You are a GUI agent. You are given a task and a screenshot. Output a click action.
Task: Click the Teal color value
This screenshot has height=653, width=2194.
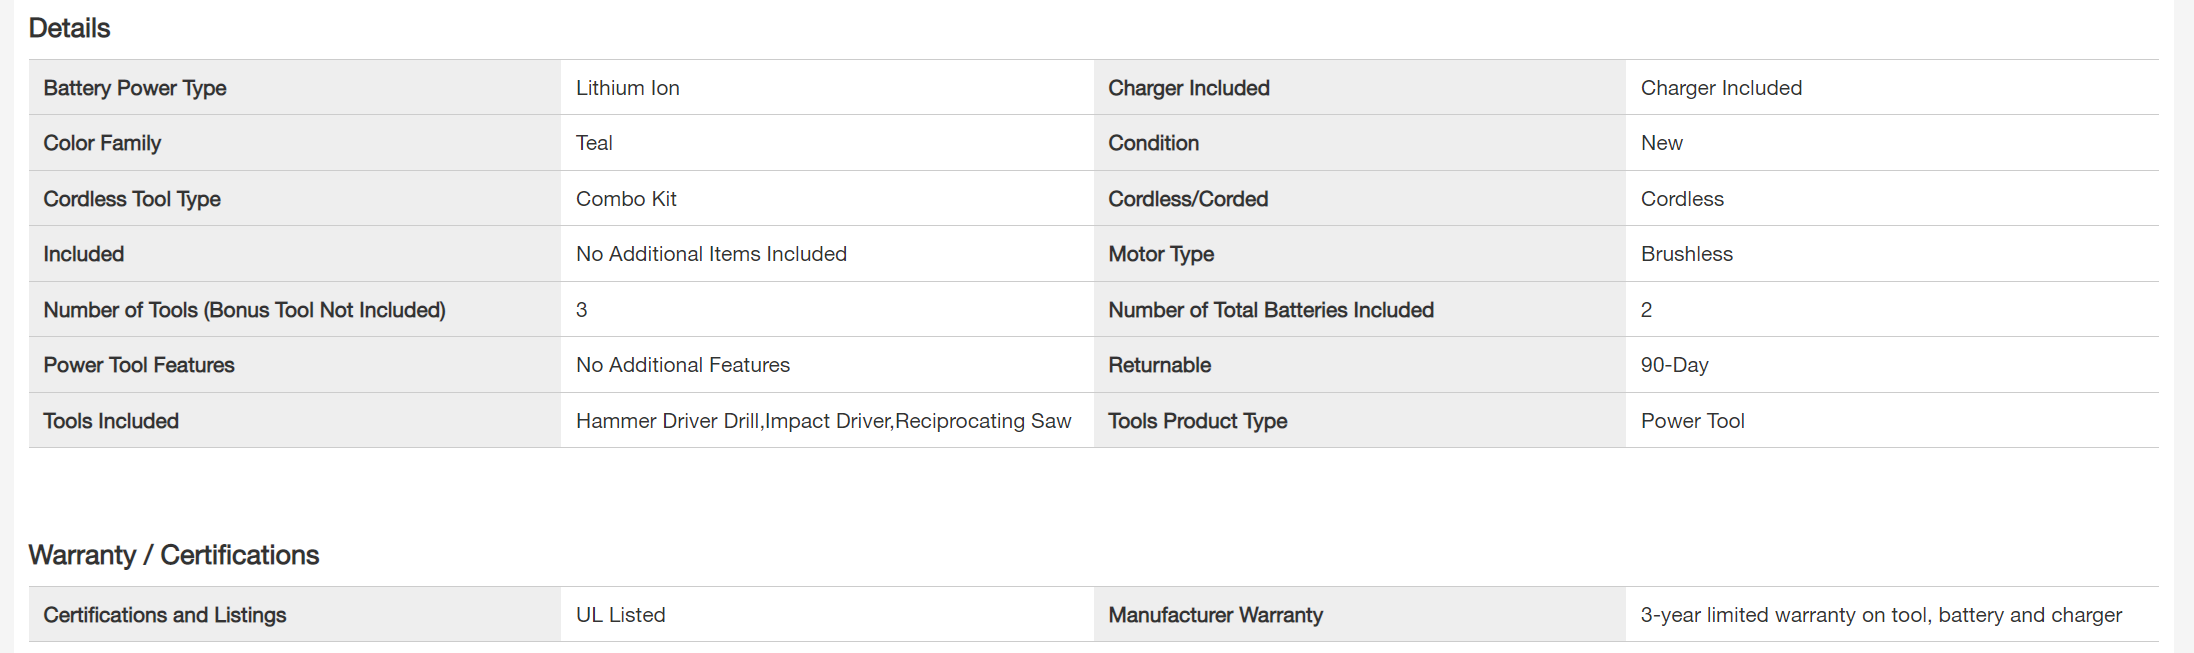click(594, 143)
